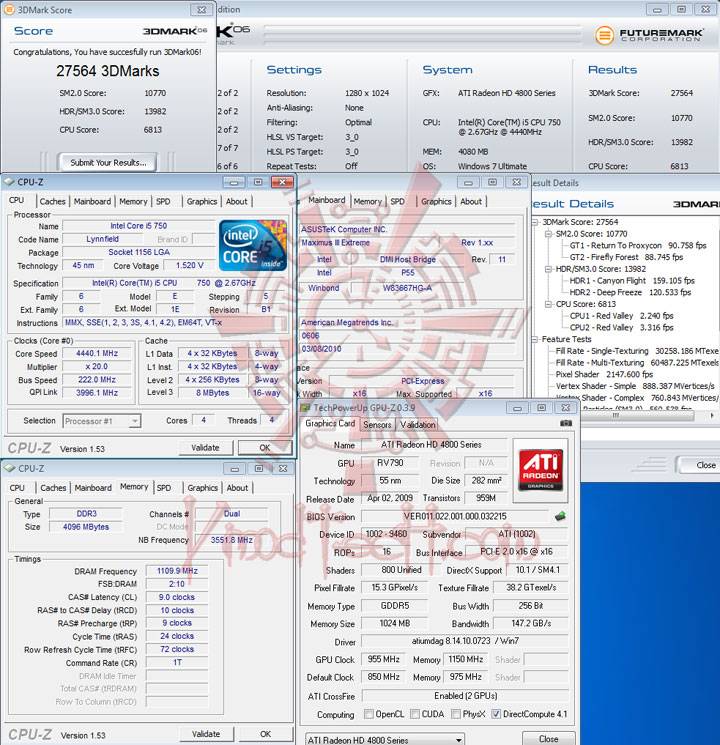Enable the PhysX checkbox
Image resolution: width=720 pixels, height=745 pixels.
click(456, 714)
